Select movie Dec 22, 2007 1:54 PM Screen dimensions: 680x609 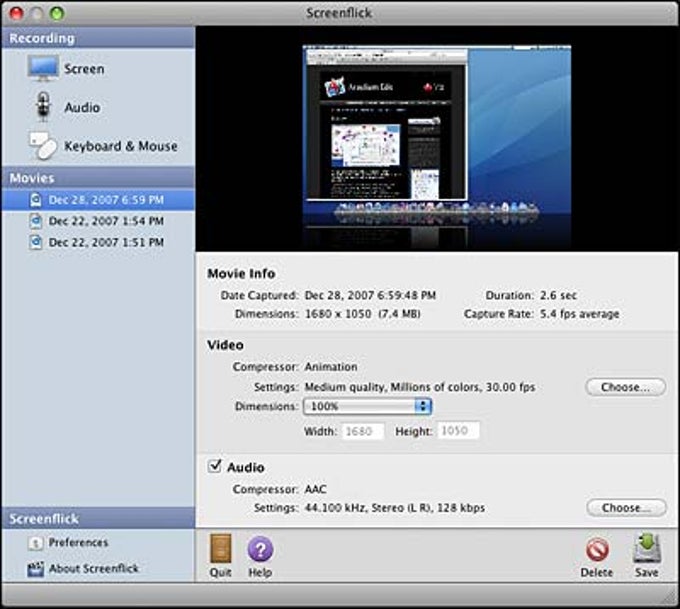coord(98,221)
